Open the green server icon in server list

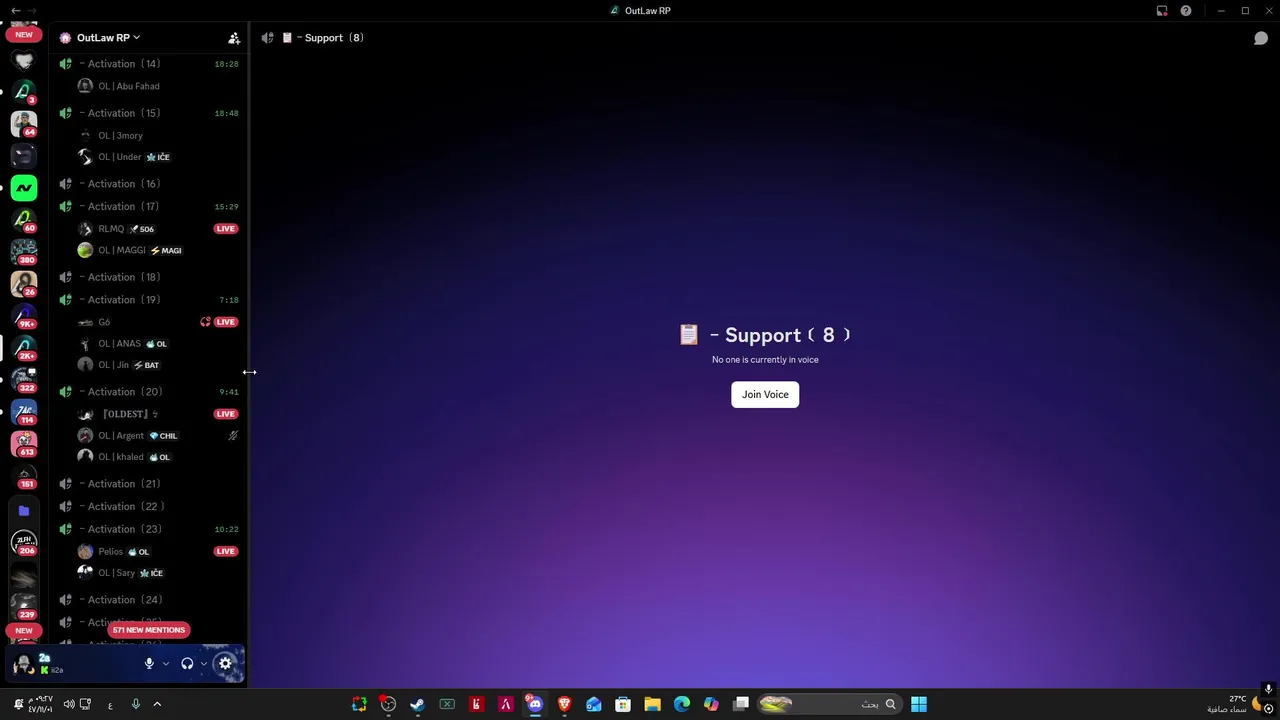point(24,187)
